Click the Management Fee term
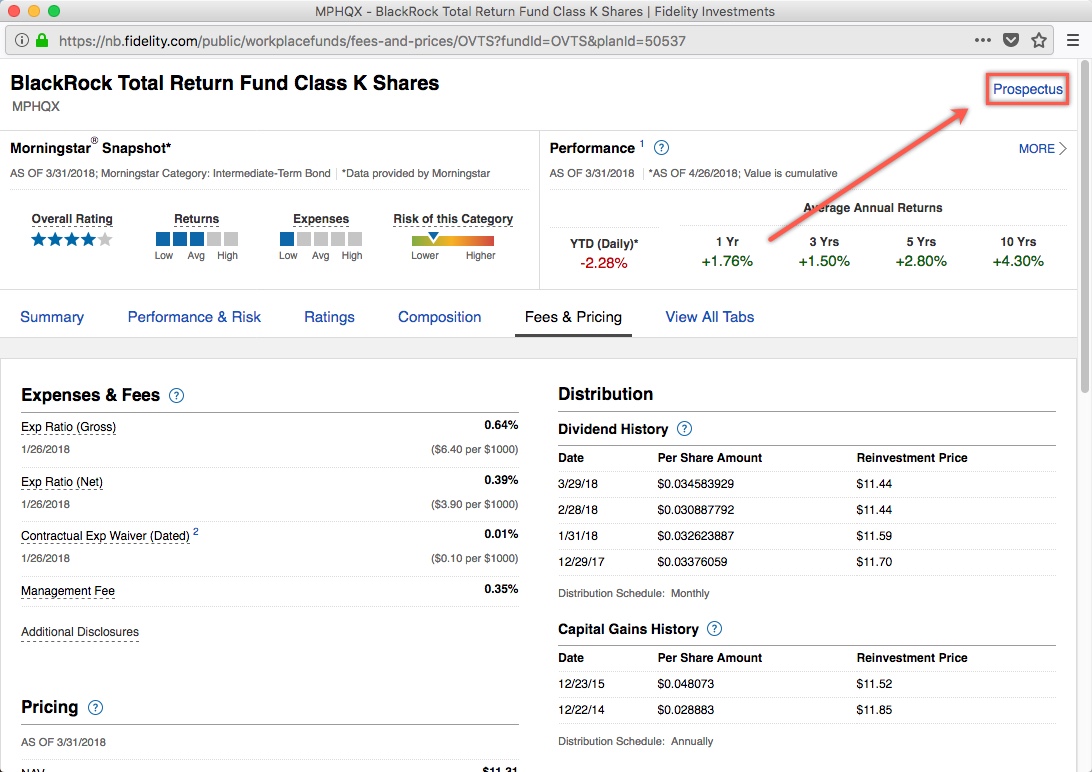The width and height of the screenshot is (1092, 772). pyautogui.click(x=68, y=591)
